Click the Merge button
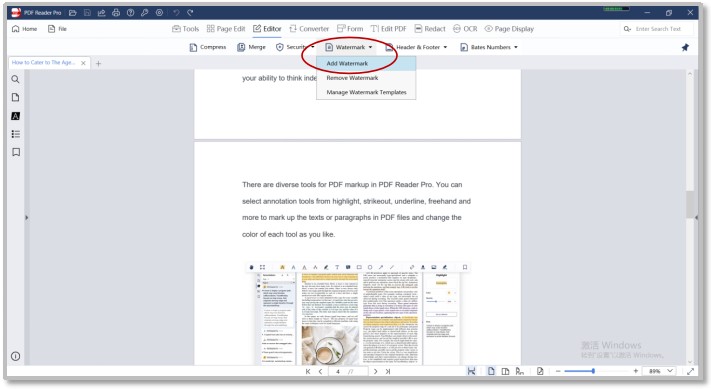The image size is (711, 389). coord(251,47)
